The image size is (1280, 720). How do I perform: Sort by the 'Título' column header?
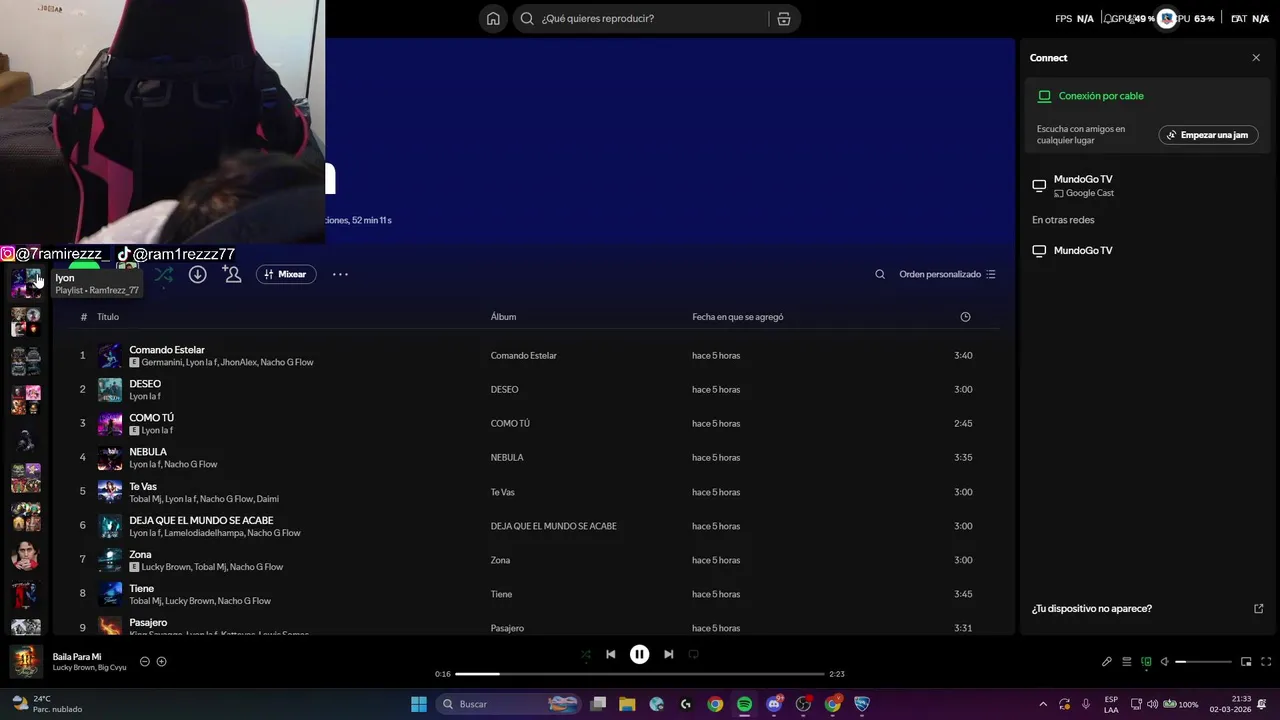[x=108, y=317]
